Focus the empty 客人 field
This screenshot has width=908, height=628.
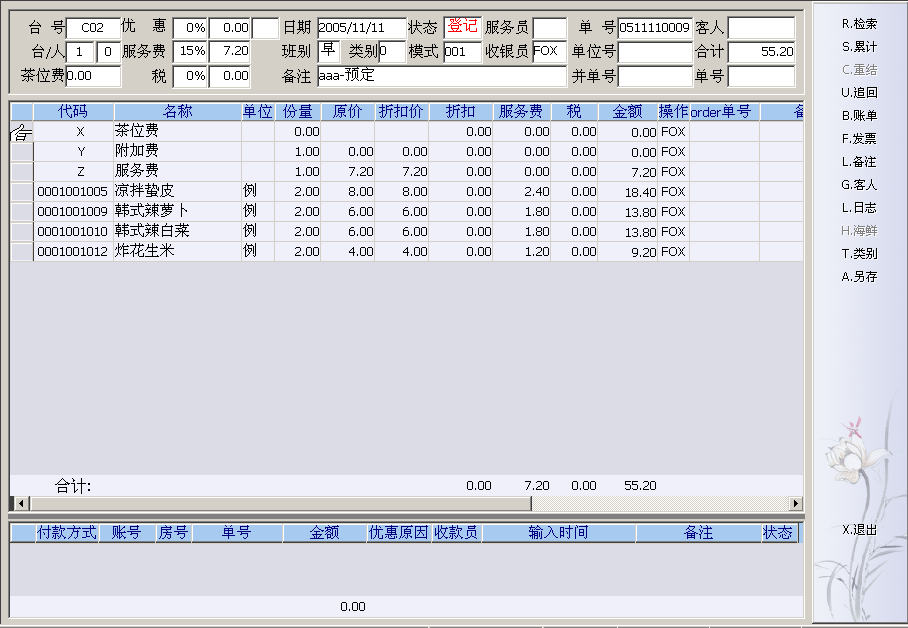point(761,28)
